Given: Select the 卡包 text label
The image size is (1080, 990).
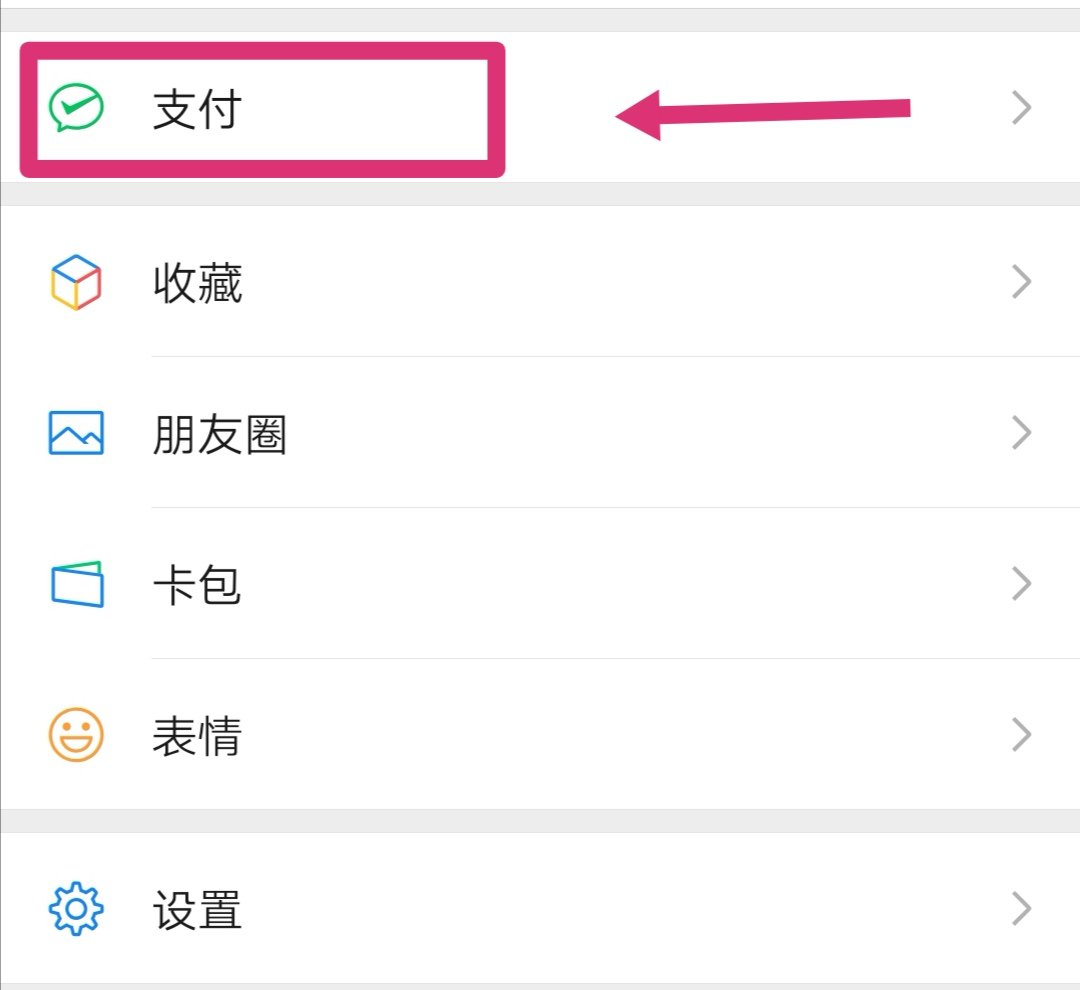Looking at the screenshot, I should pyautogui.click(x=197, y=585).
